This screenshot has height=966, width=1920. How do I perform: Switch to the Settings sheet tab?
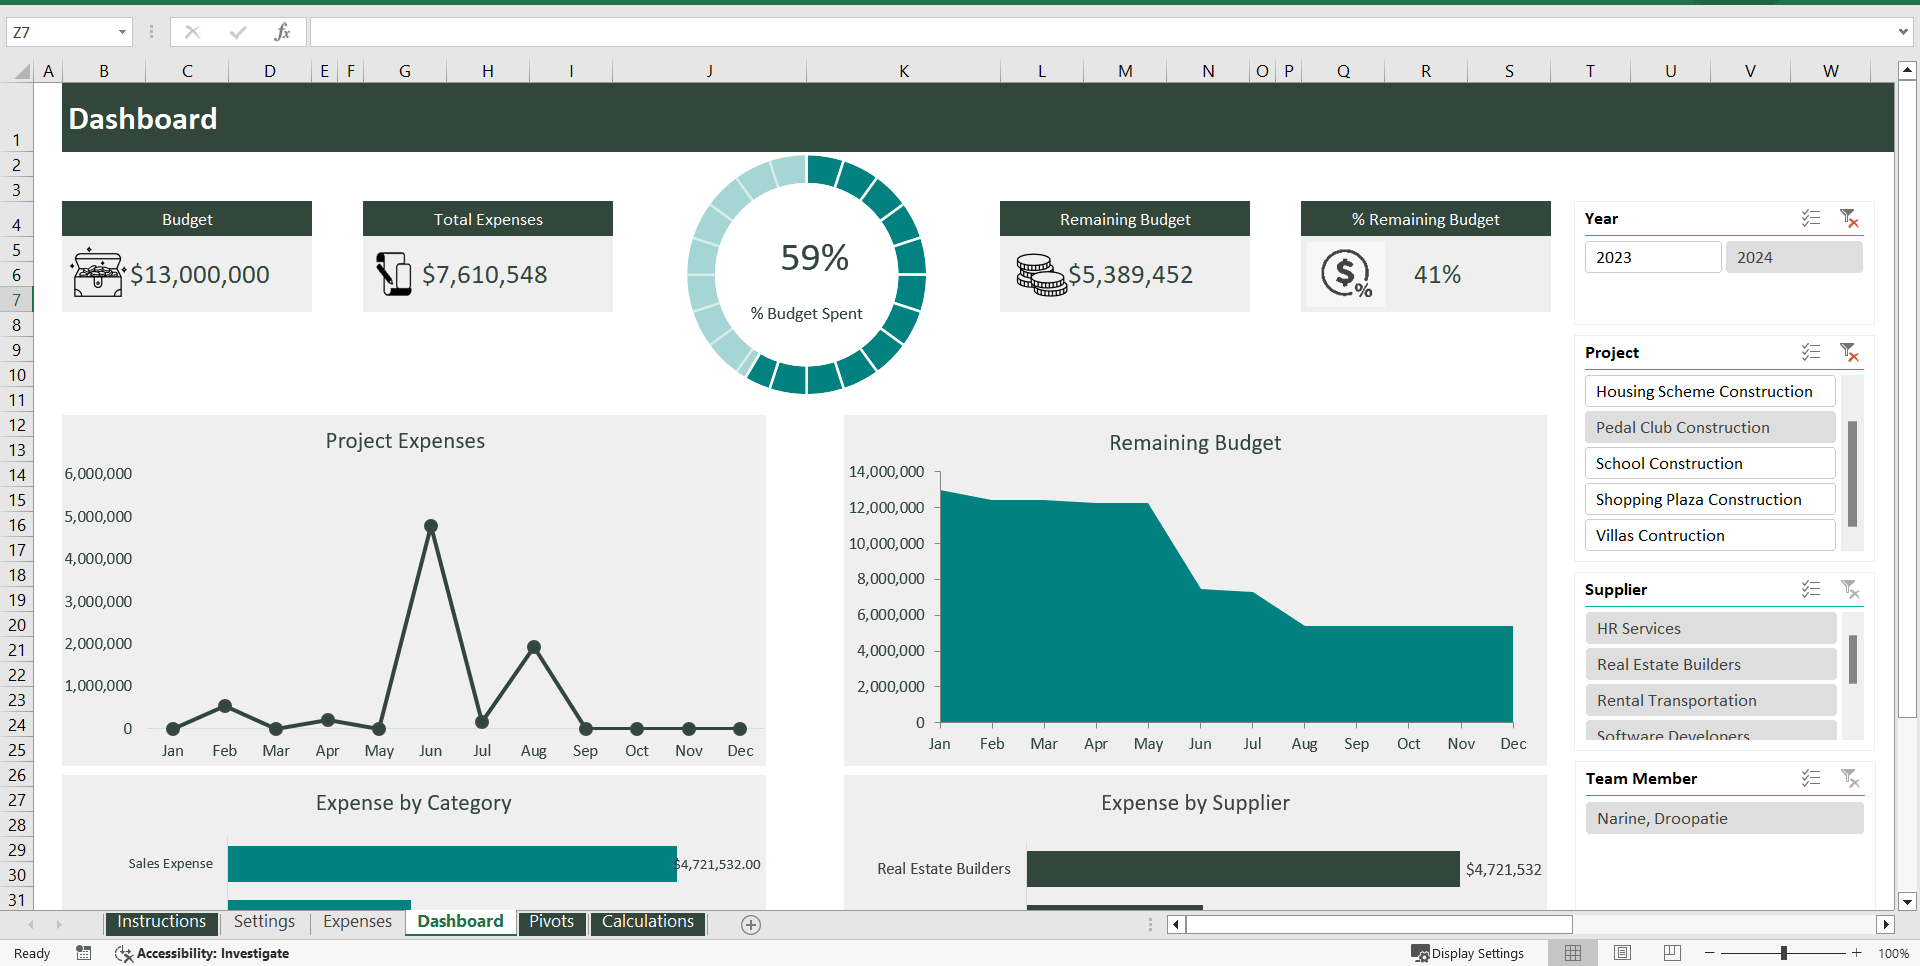[264, 922]
